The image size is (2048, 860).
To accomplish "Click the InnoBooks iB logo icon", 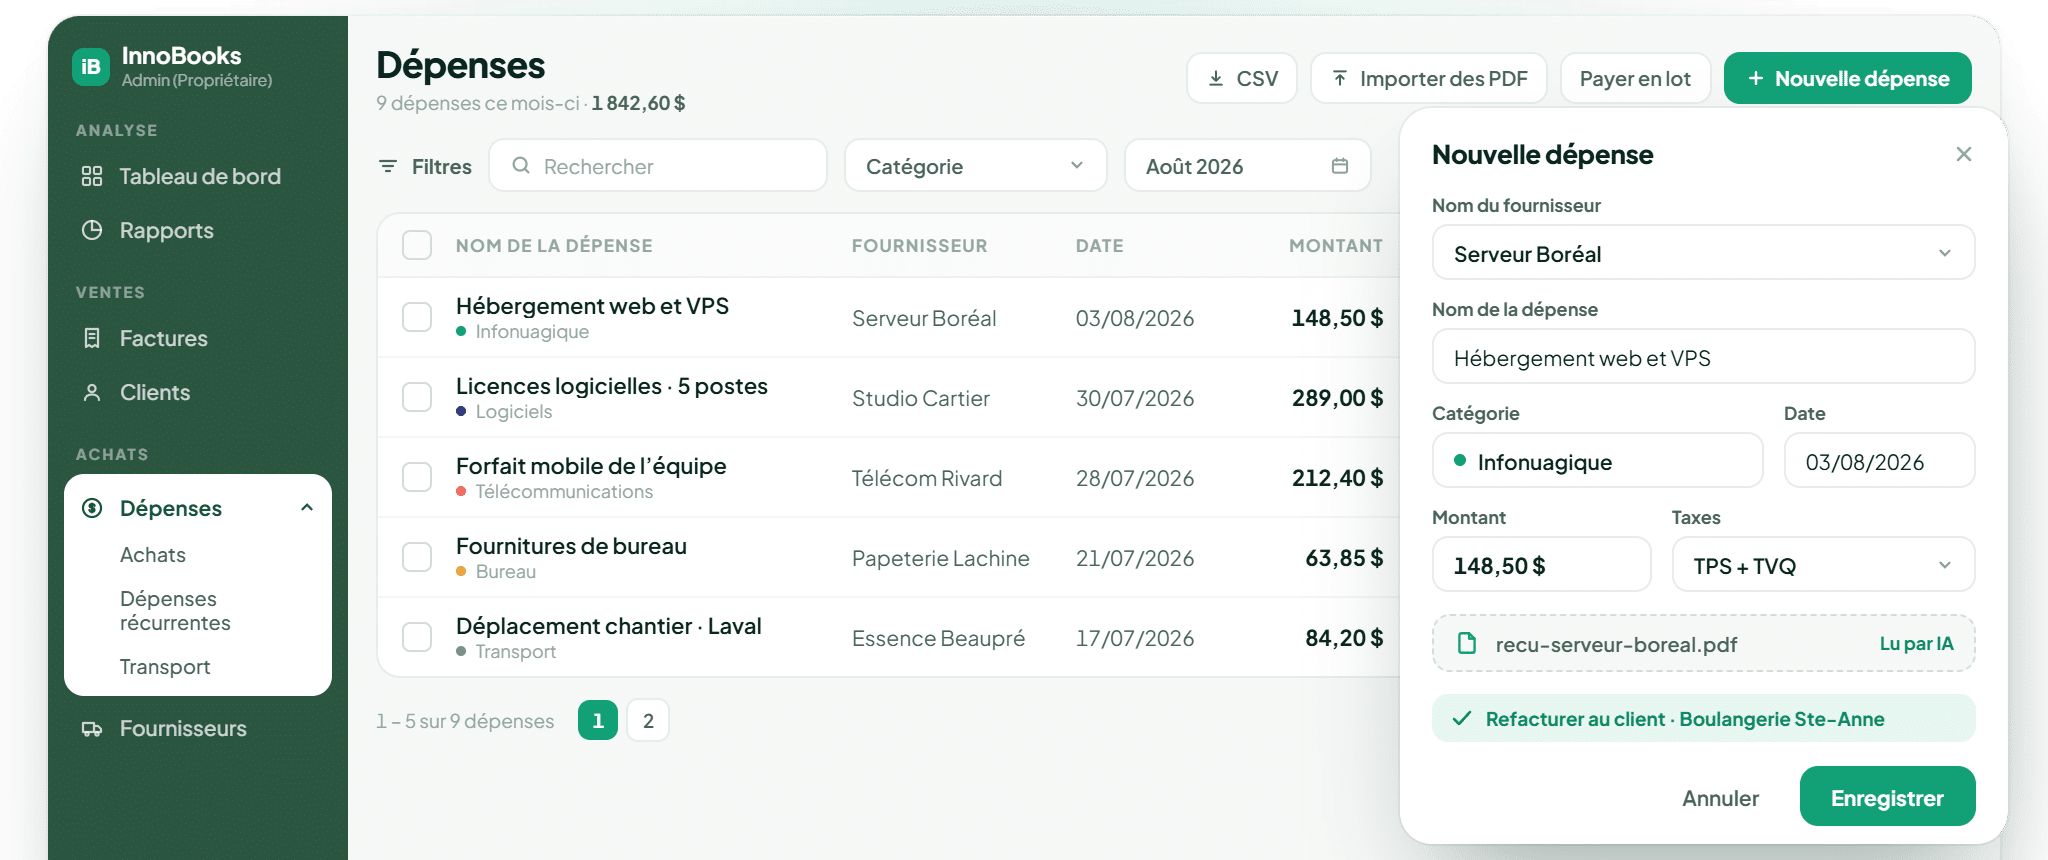I will pyautogui.click(x=91, y=67).
